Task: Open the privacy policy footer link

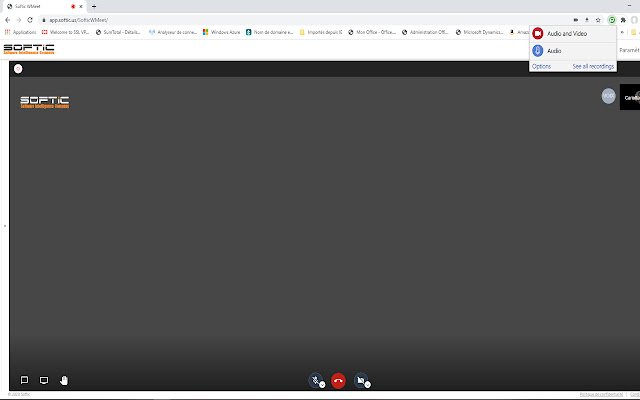Action: [601, 394]
